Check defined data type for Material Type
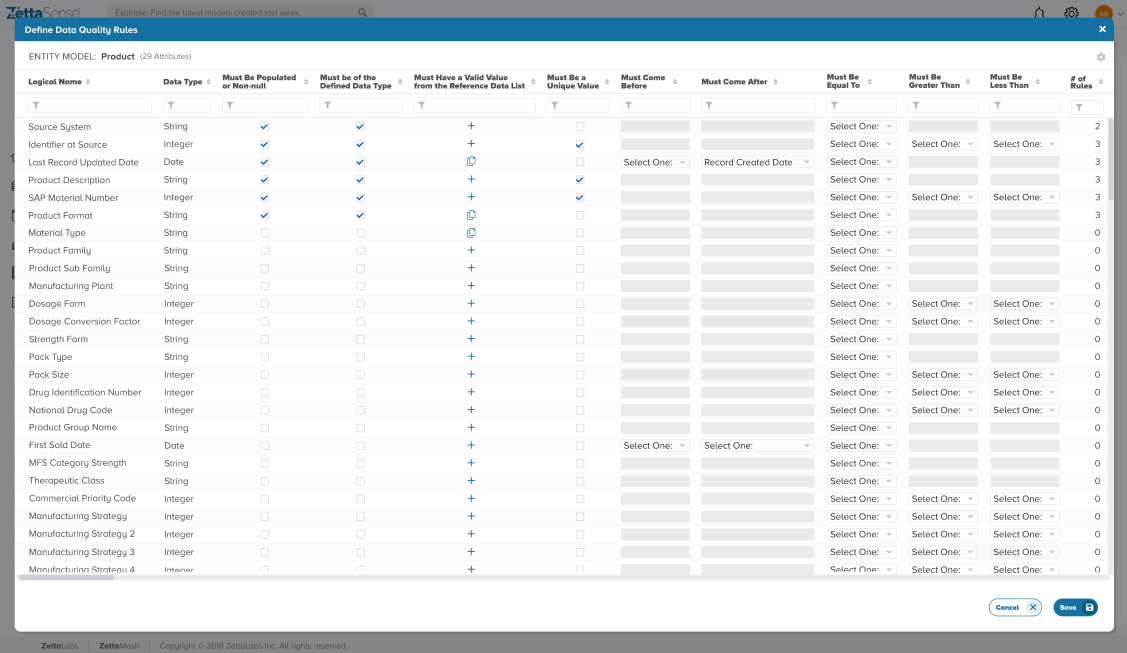Image resolution: width=1127 pixels, height=653 pixels. (360, 233)
